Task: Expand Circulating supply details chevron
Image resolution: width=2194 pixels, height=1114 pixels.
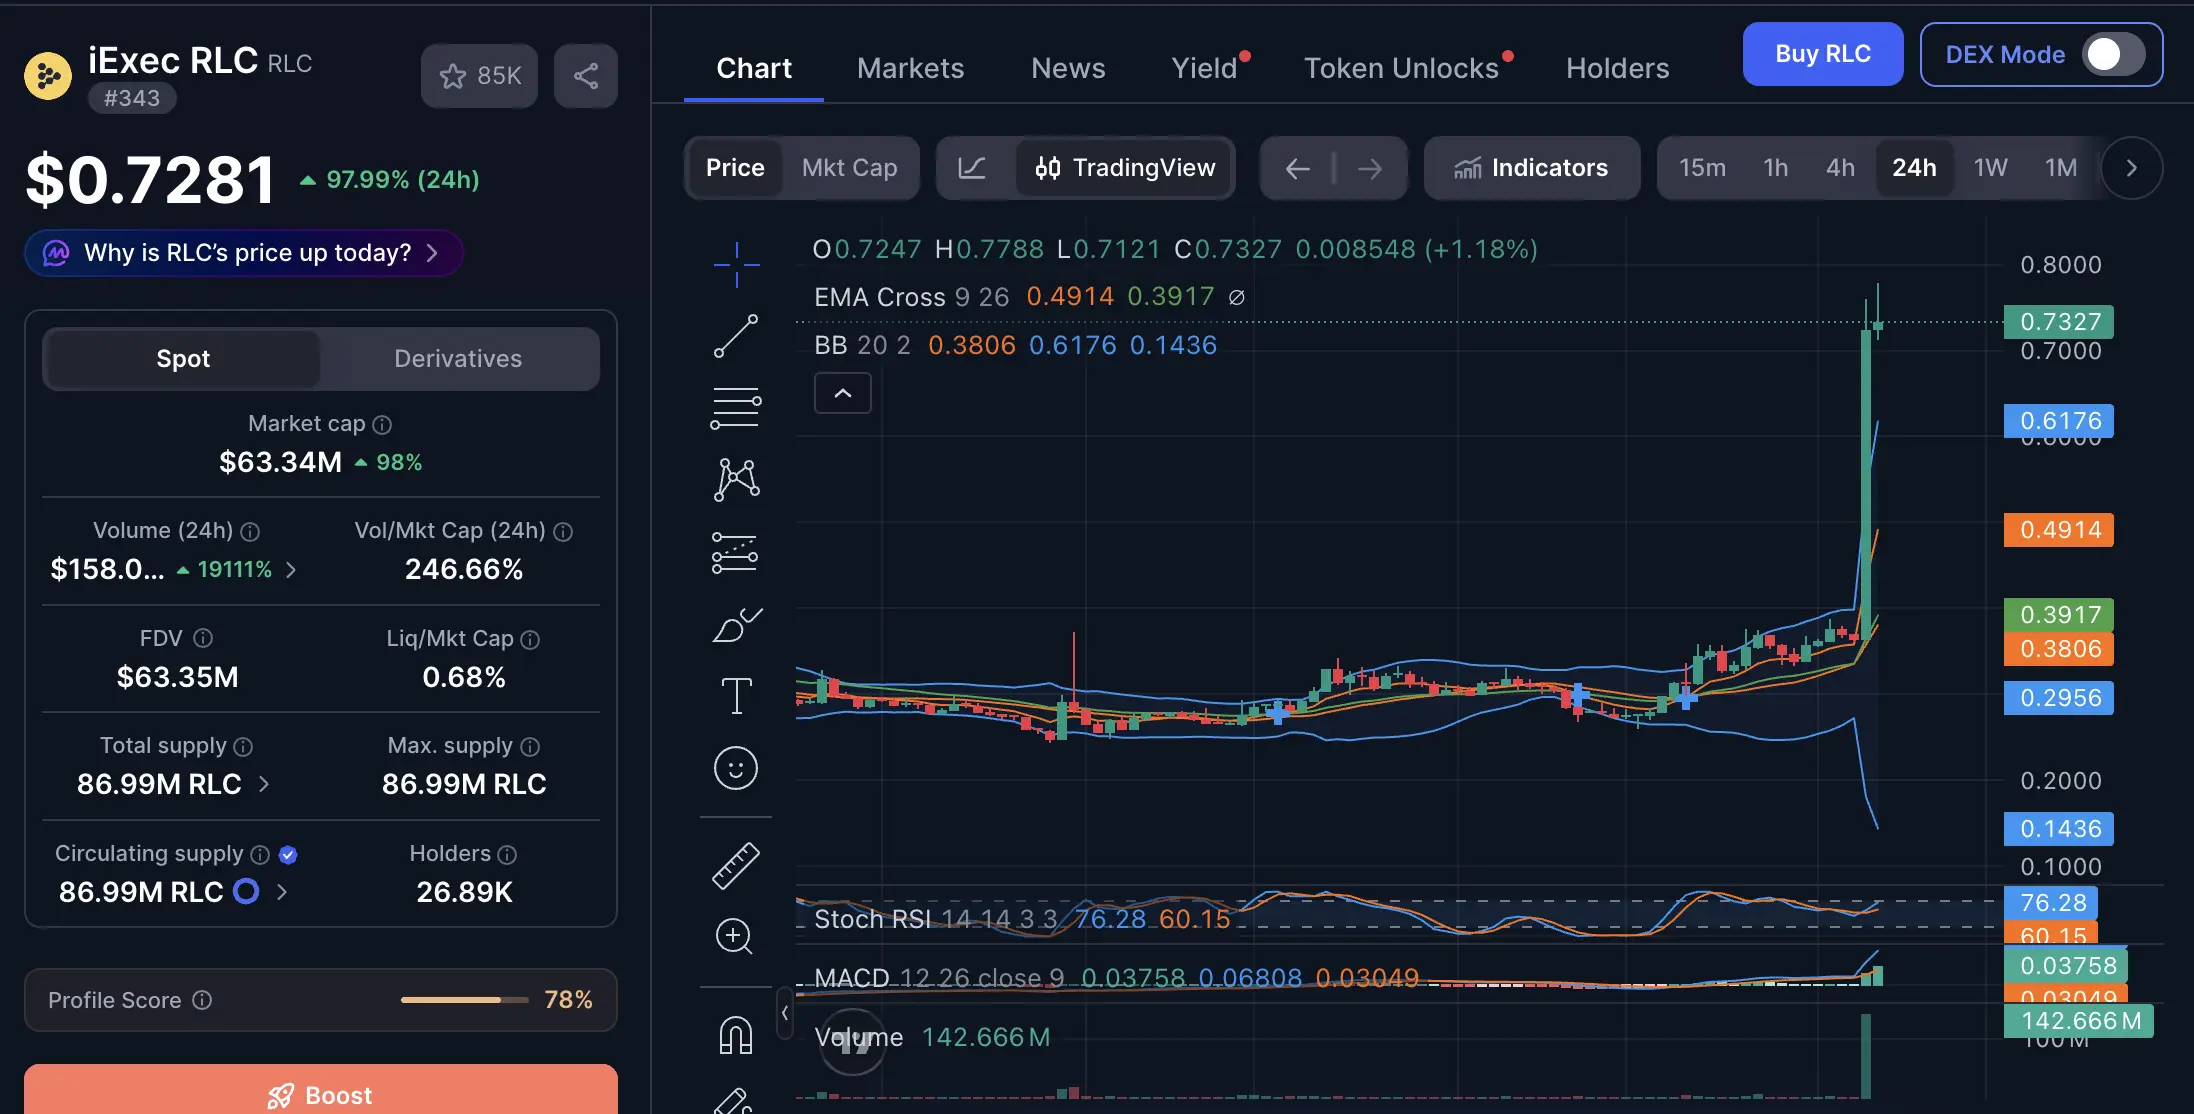Action: (x=282, y=892)
